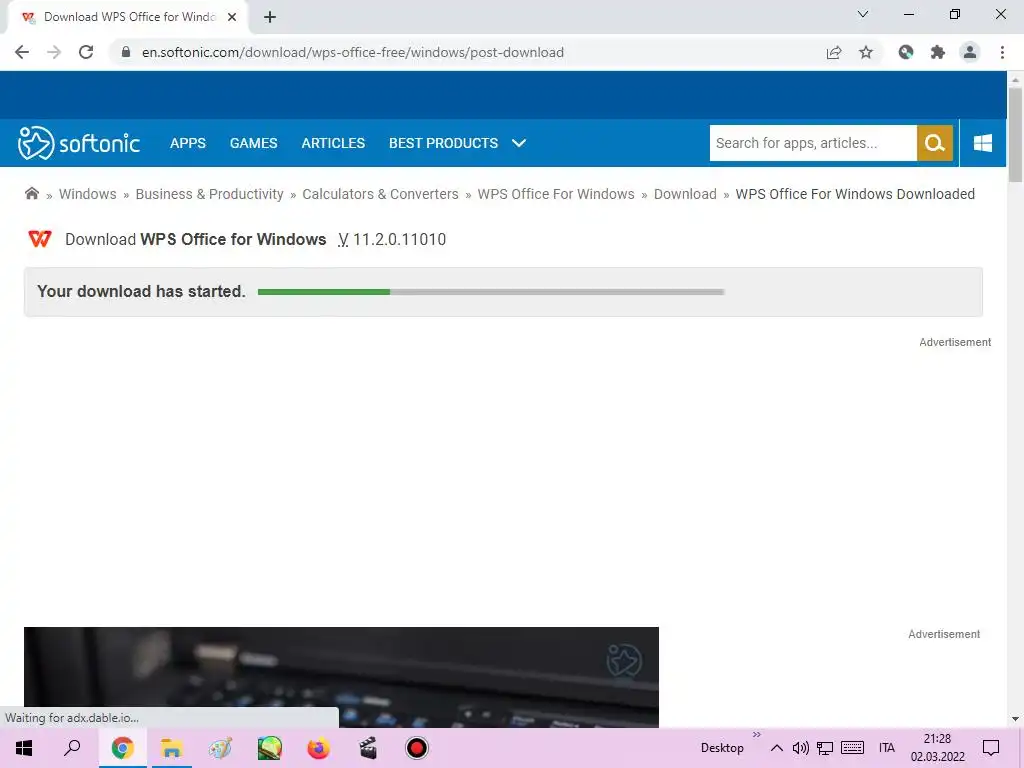1024x768 pixels.
Task: Open the clapperboard video app icon
Action: coord(368,748)
